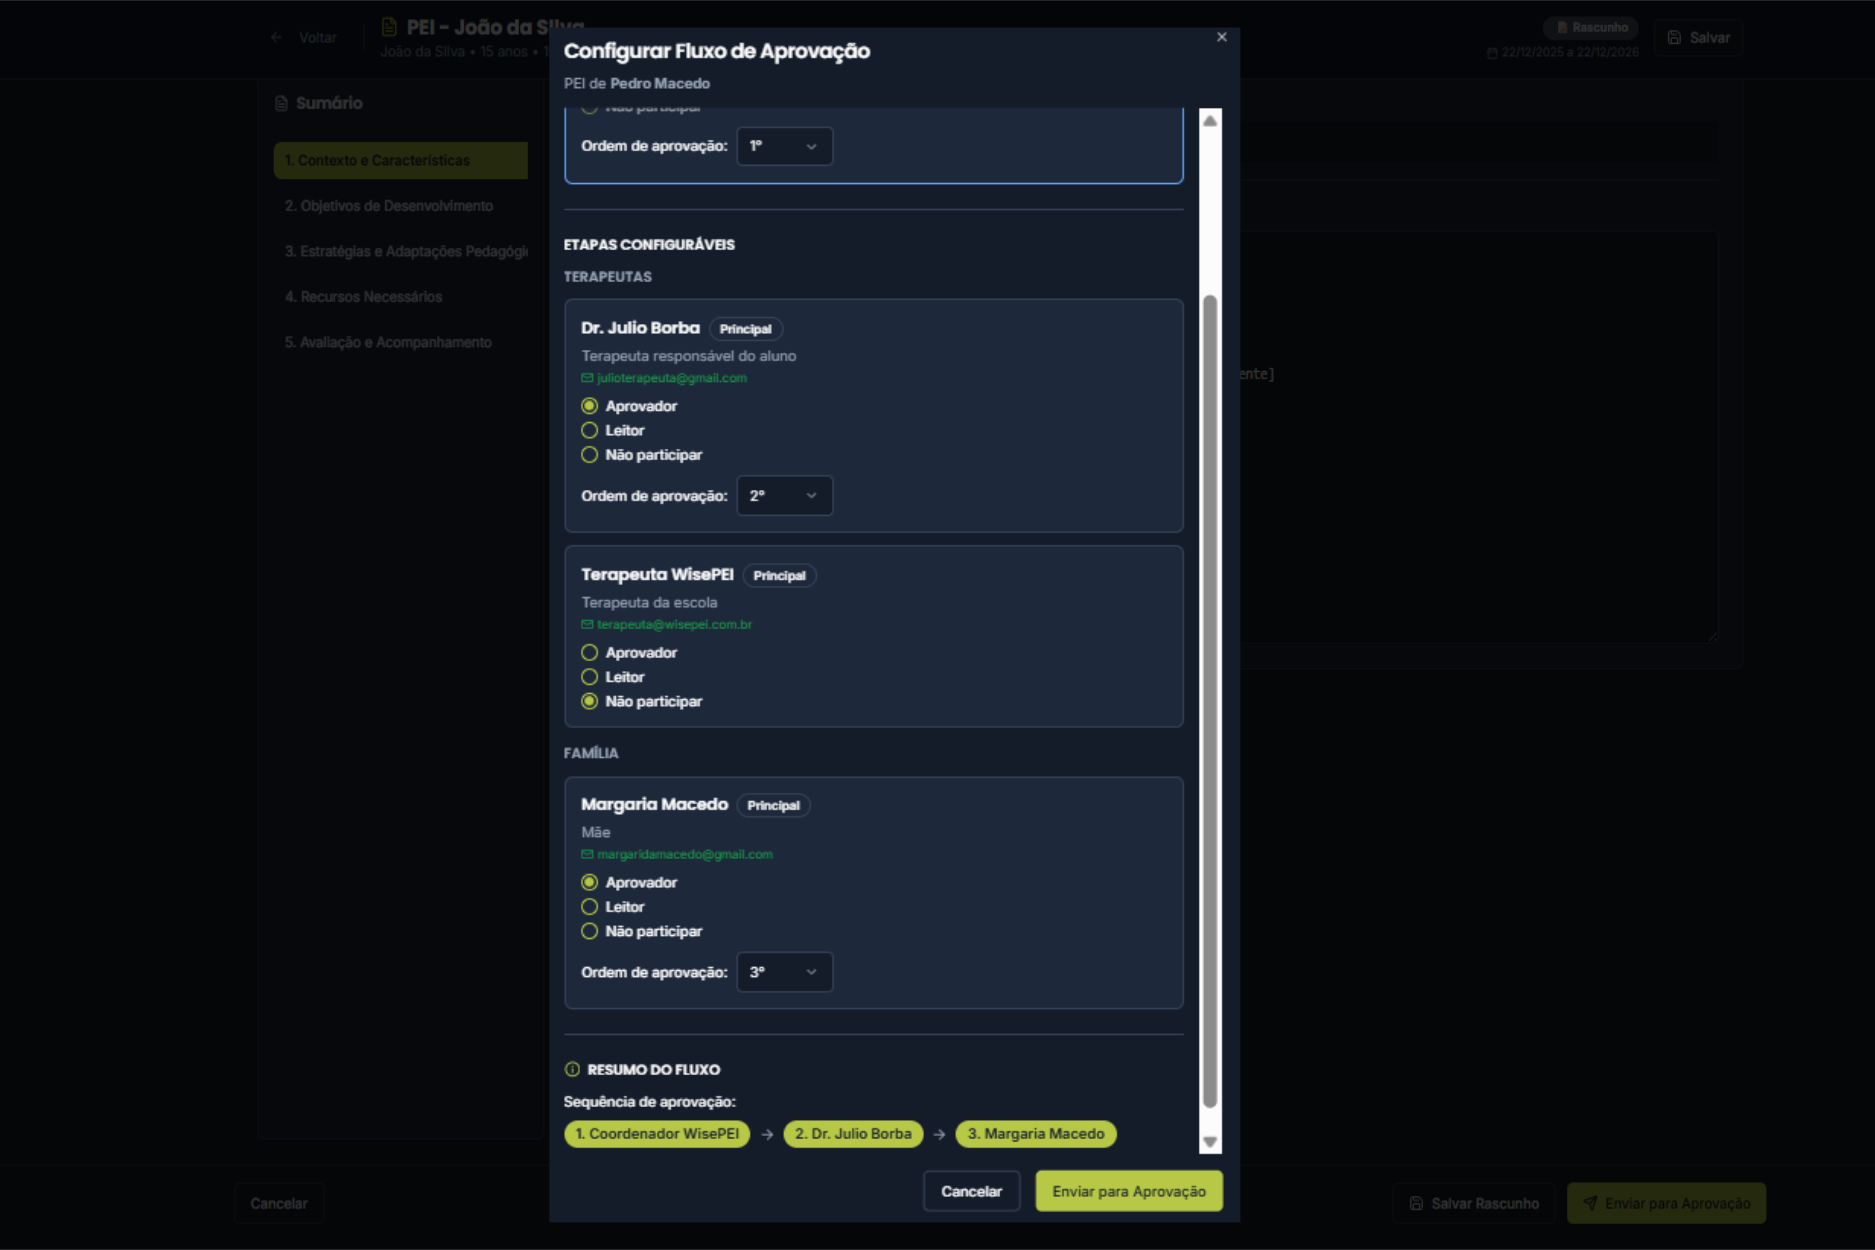Open Margaria Macedo's 3º order dropdown

tap(784, 973)
